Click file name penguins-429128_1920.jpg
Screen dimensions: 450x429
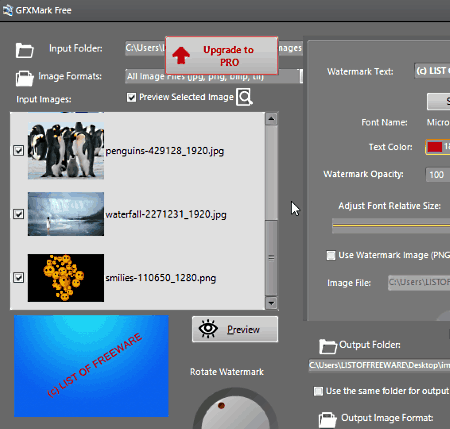click(x=165, y=151)
